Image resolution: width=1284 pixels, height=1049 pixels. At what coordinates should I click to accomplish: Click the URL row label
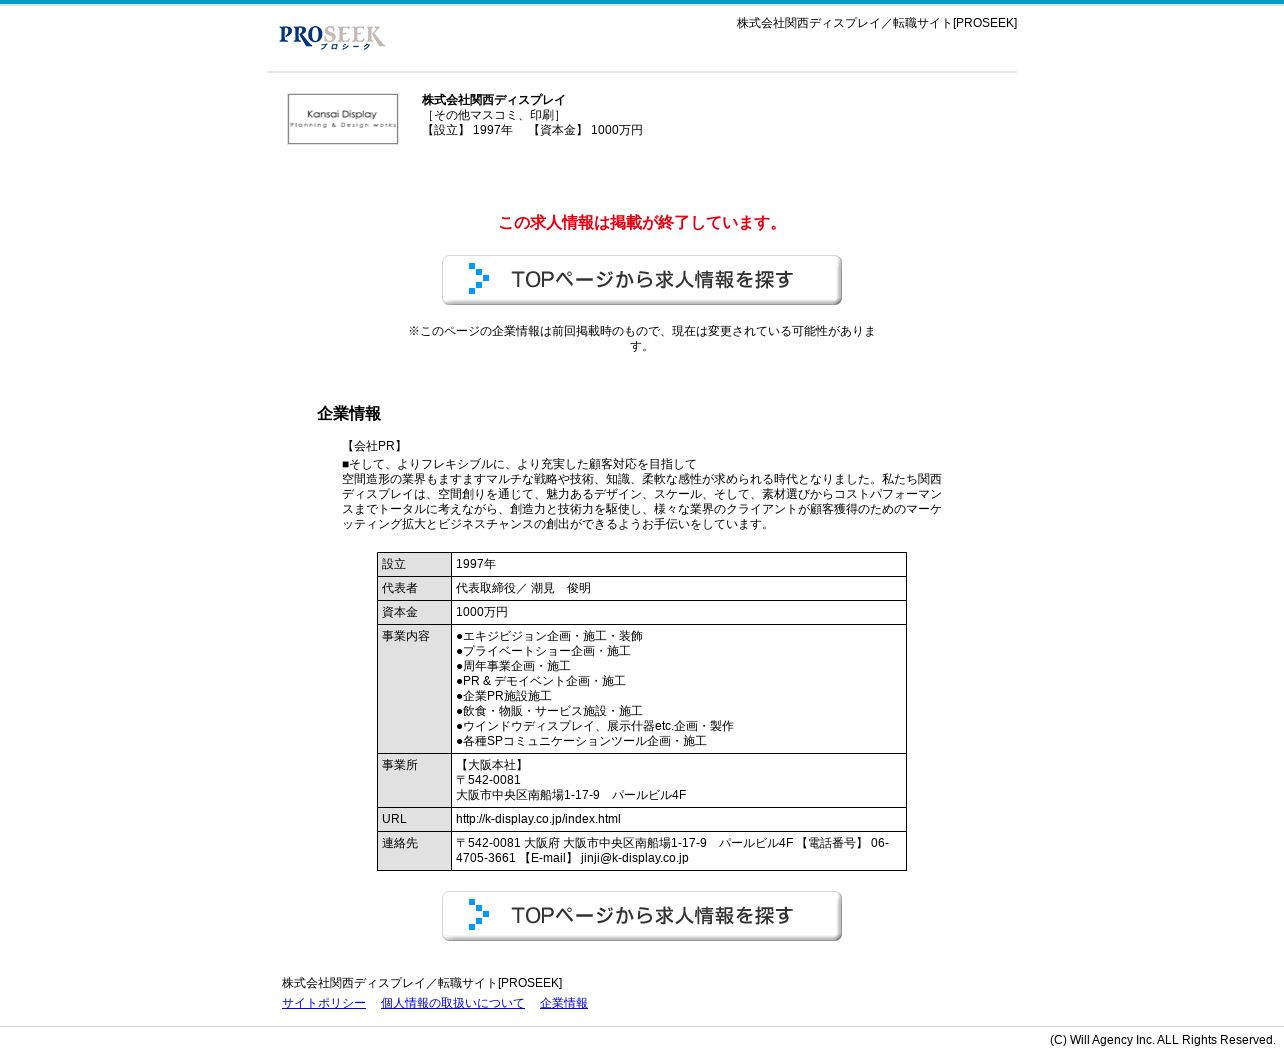click(394, 819)
